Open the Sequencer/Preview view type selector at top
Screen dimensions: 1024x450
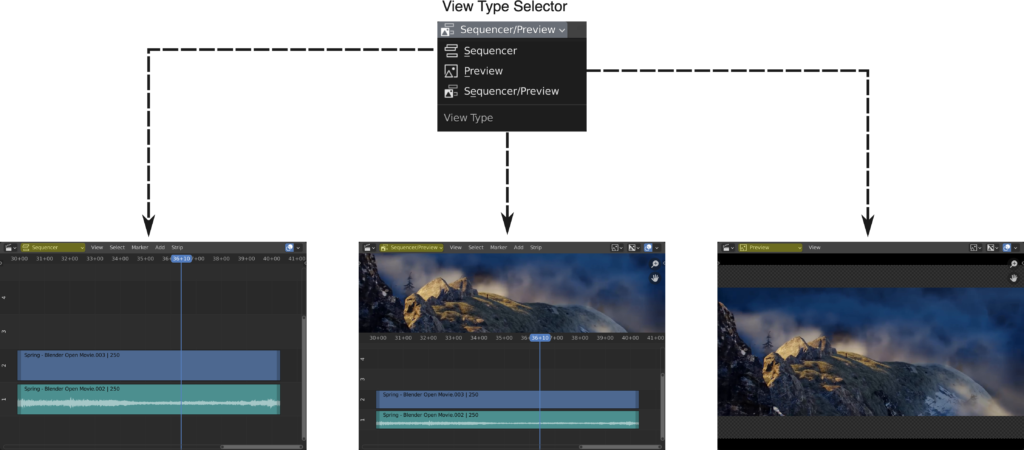pyautogui.click(x=503, y=29)
